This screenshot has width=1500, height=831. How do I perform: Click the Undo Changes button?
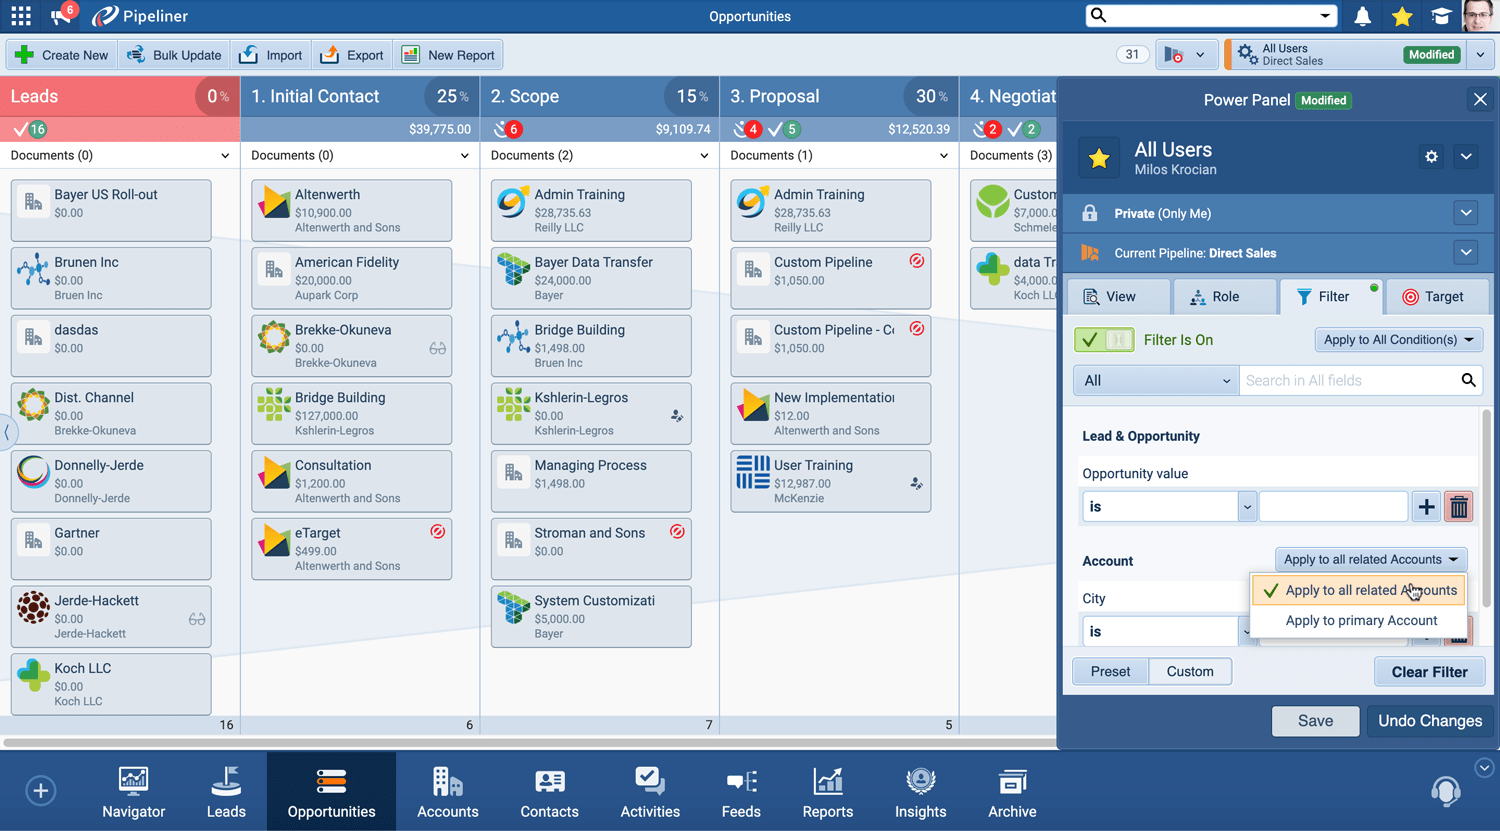(1429, 721)
